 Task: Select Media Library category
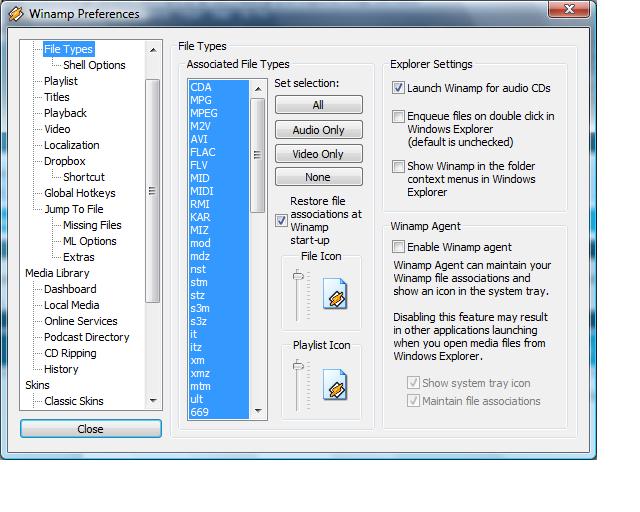point(57,273)
